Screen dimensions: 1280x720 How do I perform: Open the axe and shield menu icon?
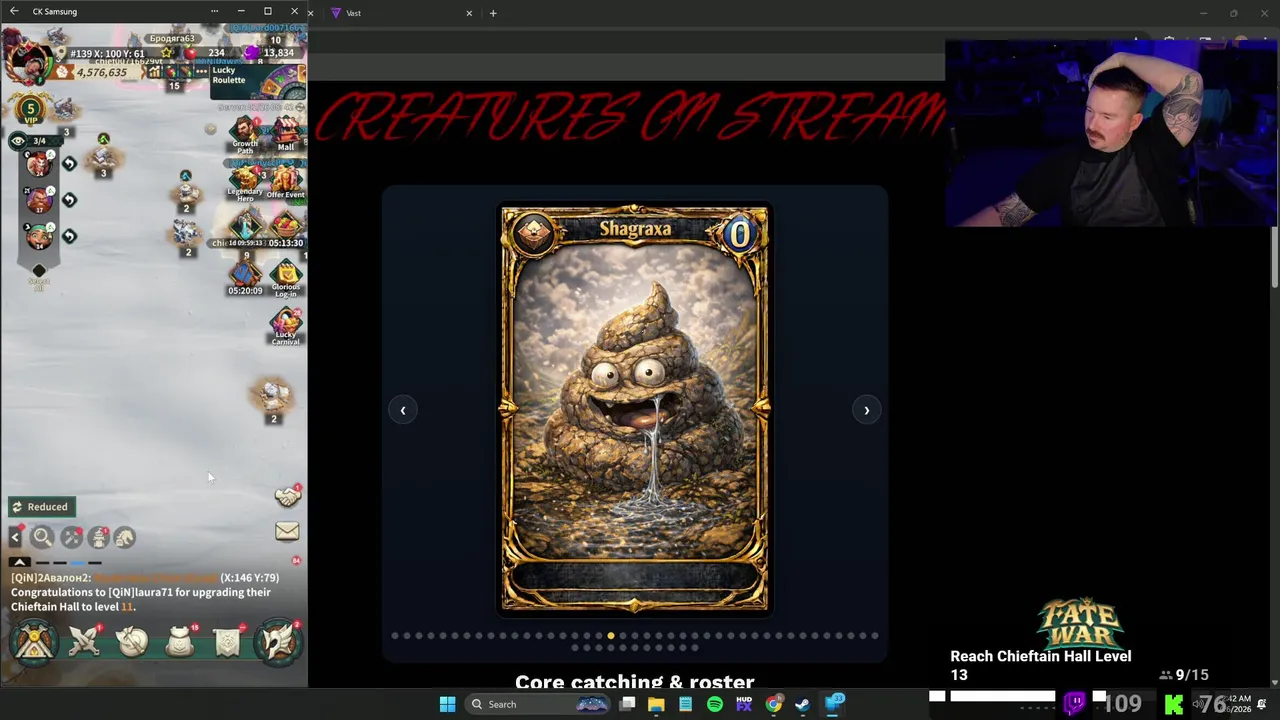(132, 642)
